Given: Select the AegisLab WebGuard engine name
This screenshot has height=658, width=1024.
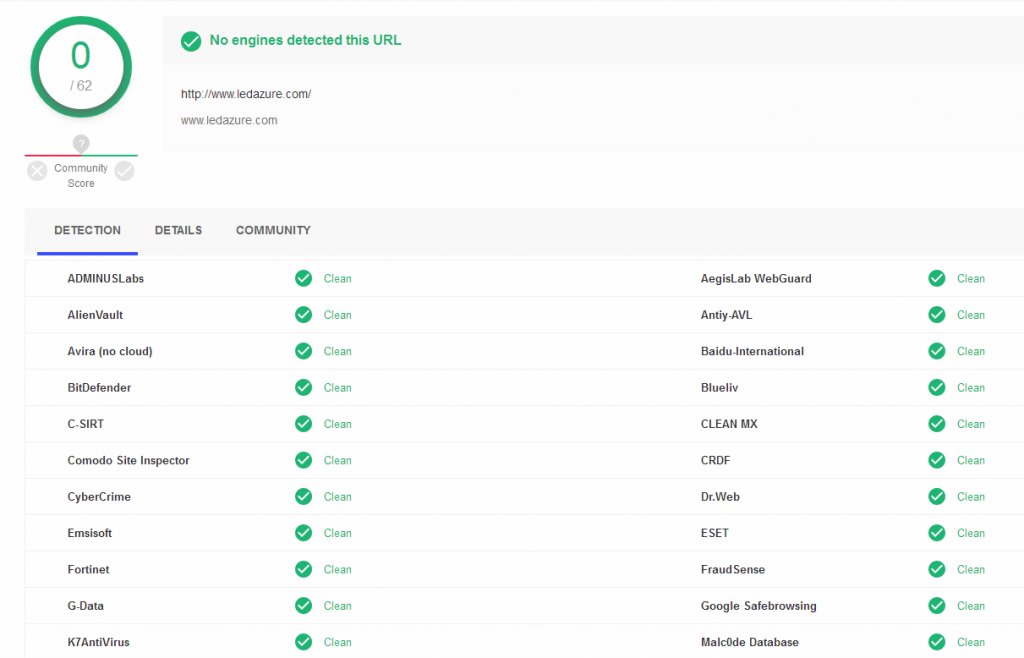Looking at the screenshot, I should click(x=756, y=279).
